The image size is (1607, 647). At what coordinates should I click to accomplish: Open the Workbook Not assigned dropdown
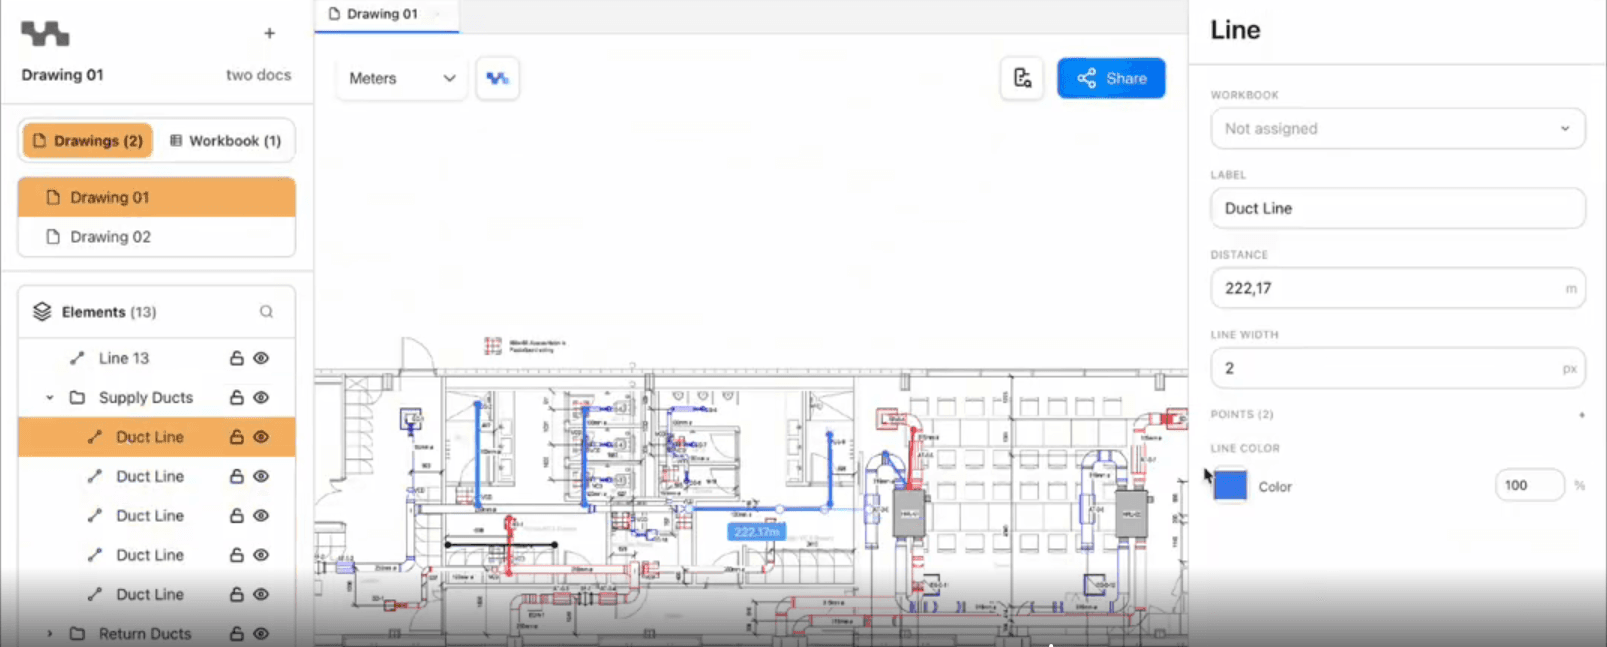[1397, 128]
